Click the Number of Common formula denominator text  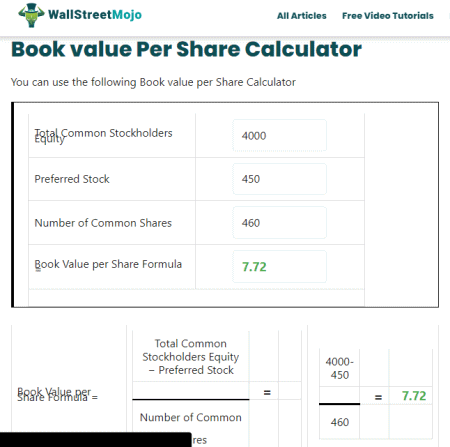[191, 418]
